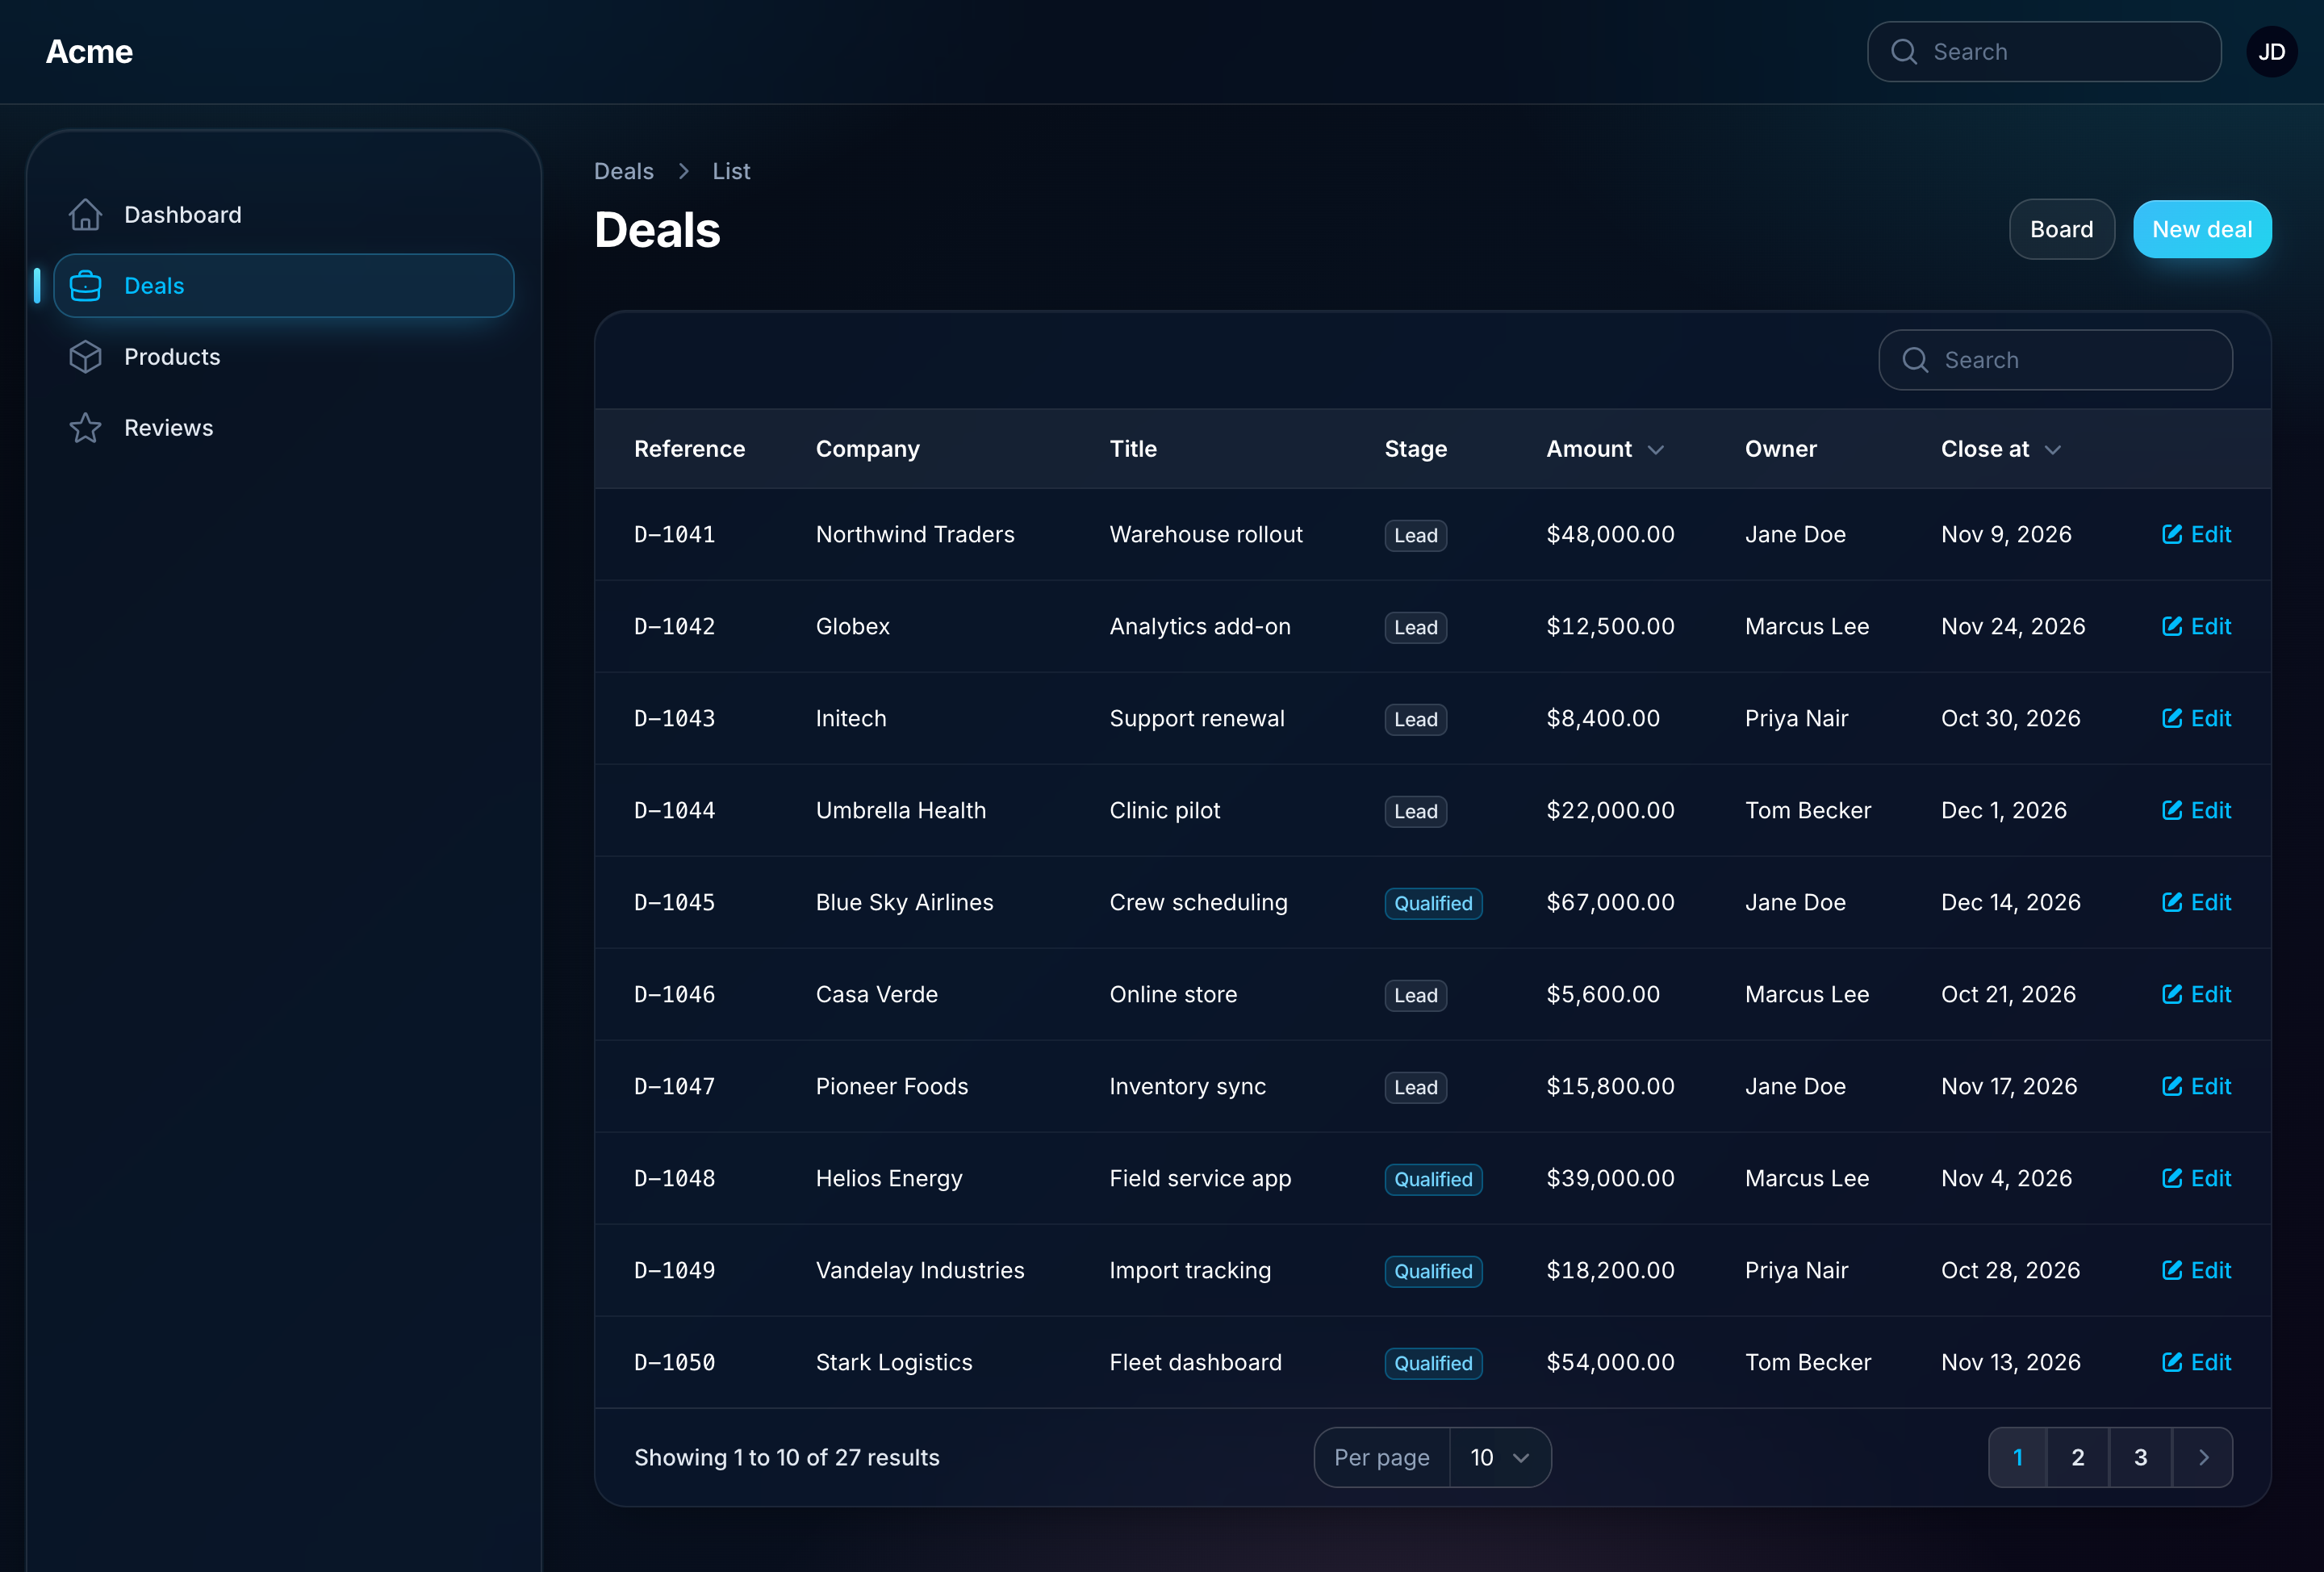Open the JD user avatar menu
This screenshot has width=2324, height=1572.
click(2272, 52)
